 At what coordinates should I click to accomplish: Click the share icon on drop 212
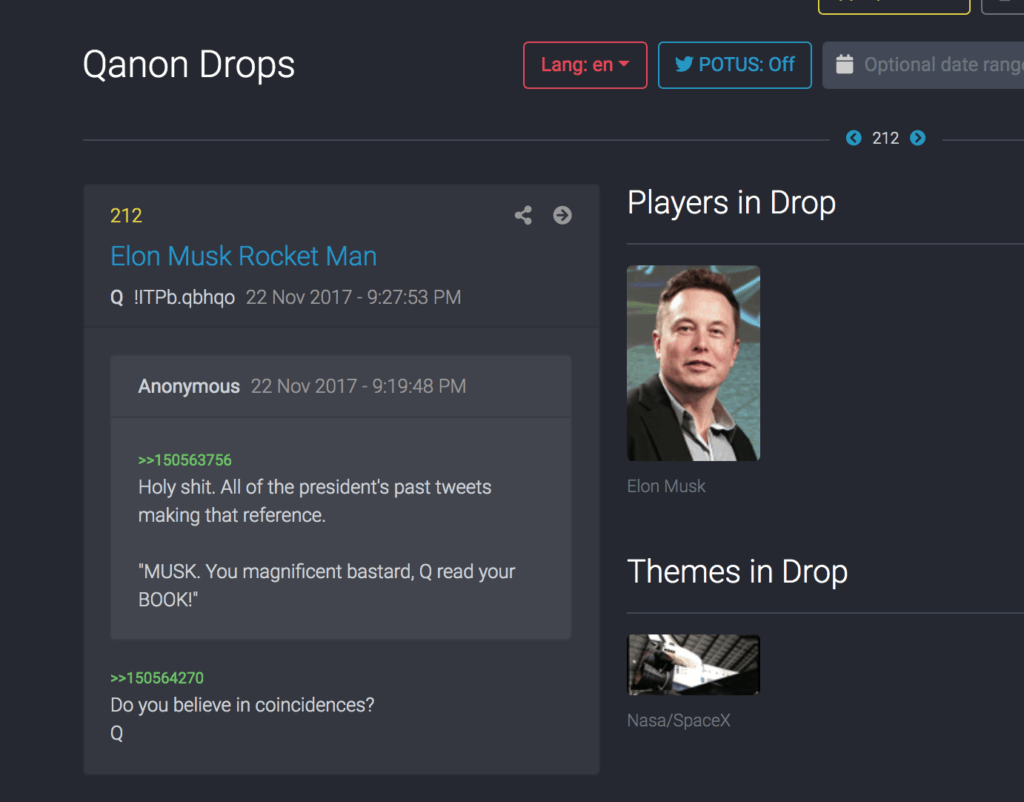[523, 216]
